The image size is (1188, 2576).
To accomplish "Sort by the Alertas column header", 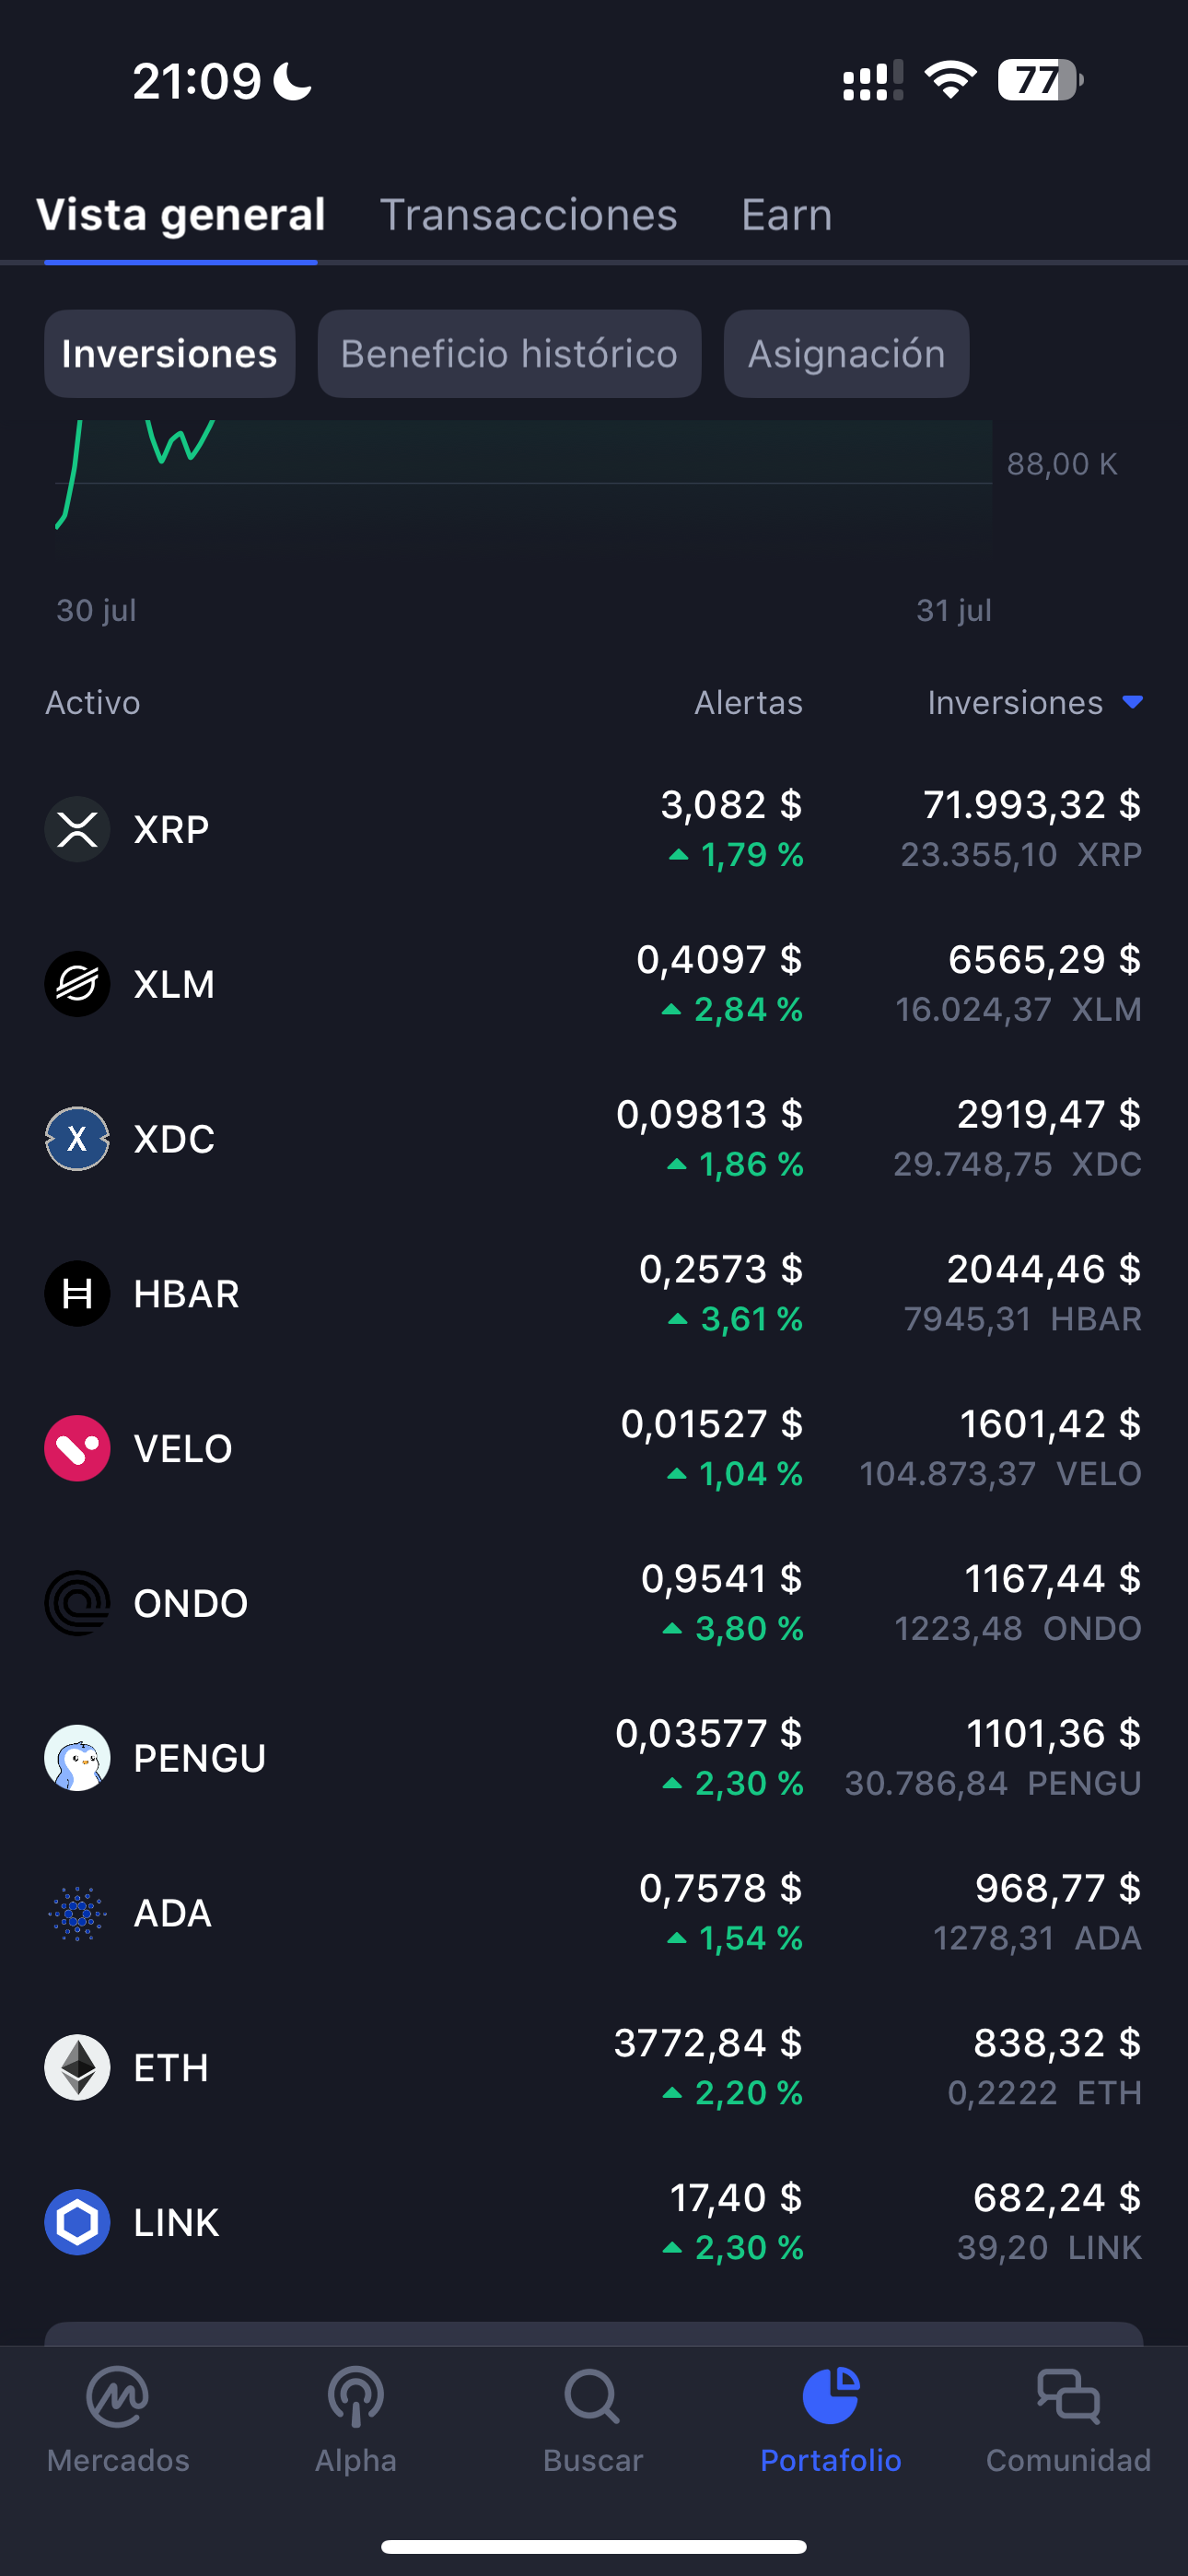I will [x=748, y=702].
